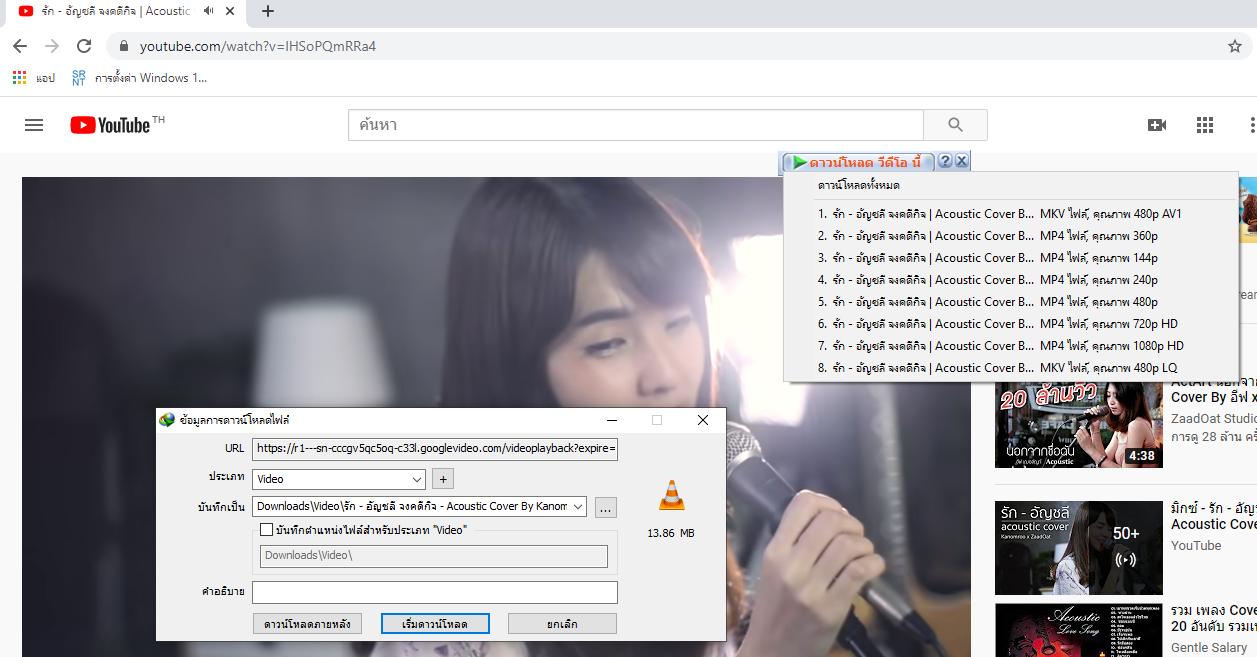The width and height of the screenshot is (1257, 657).
Task: Select MP4 720p HD download option
Action: click(x=1000, y=324)
